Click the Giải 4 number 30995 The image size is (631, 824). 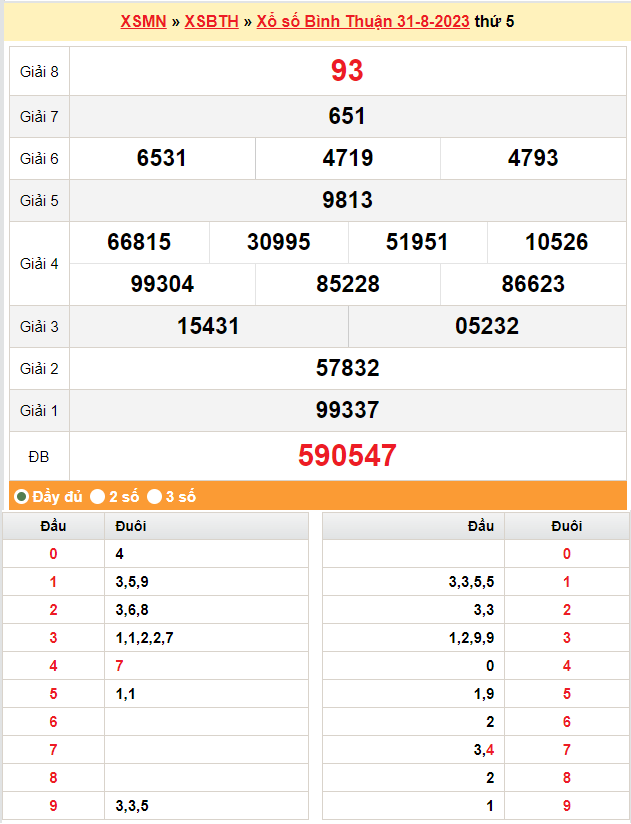point(279,242)
